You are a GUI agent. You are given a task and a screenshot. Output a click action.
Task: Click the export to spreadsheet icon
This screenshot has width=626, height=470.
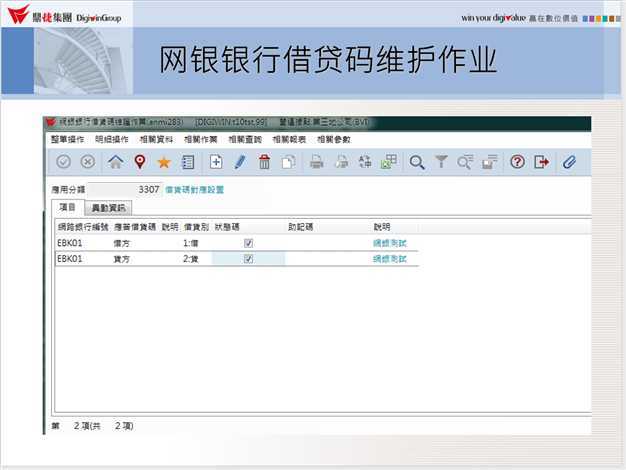click(389, 162)
